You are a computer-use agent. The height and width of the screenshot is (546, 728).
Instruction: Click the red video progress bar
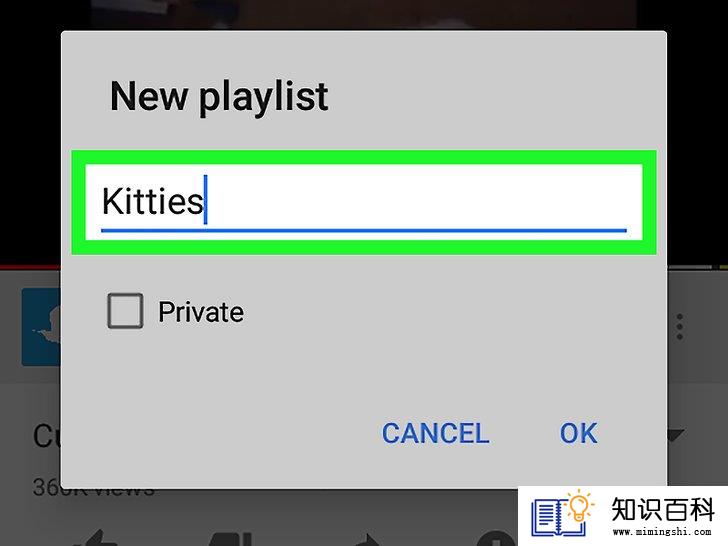coord(30,267)
